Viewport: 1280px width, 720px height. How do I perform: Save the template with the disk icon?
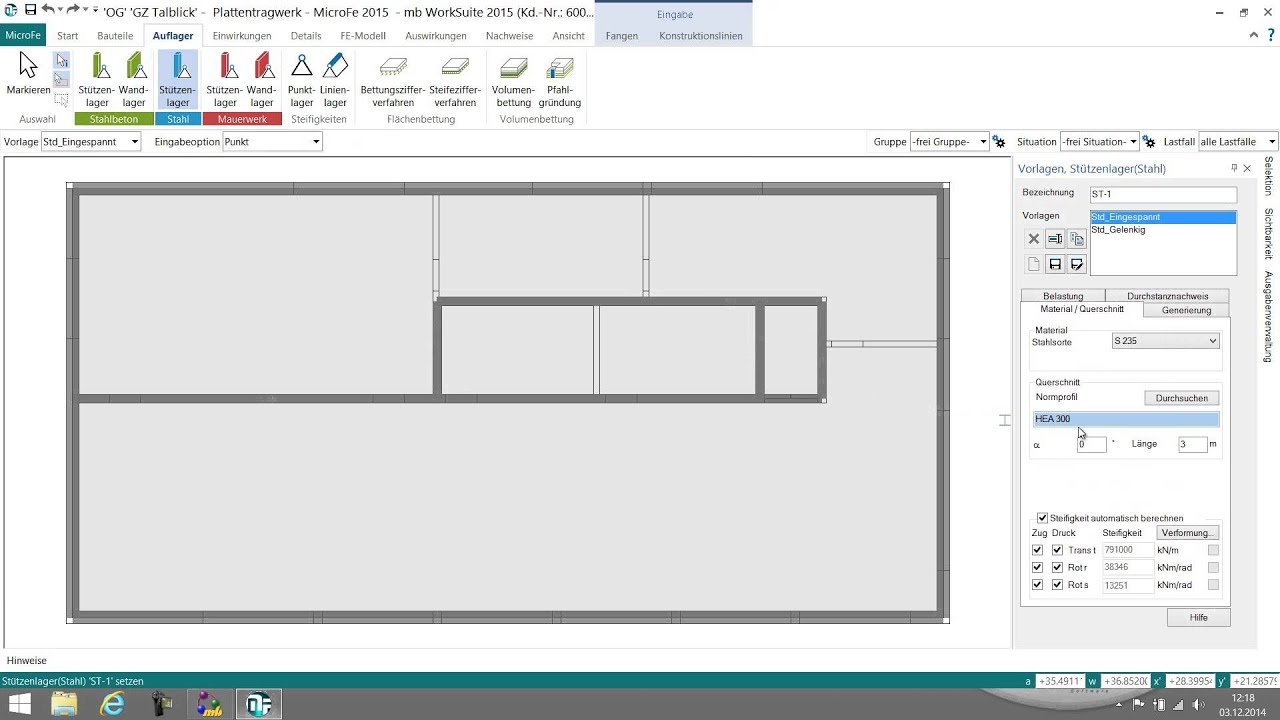pyautogui.click(x=1055, y=264)
